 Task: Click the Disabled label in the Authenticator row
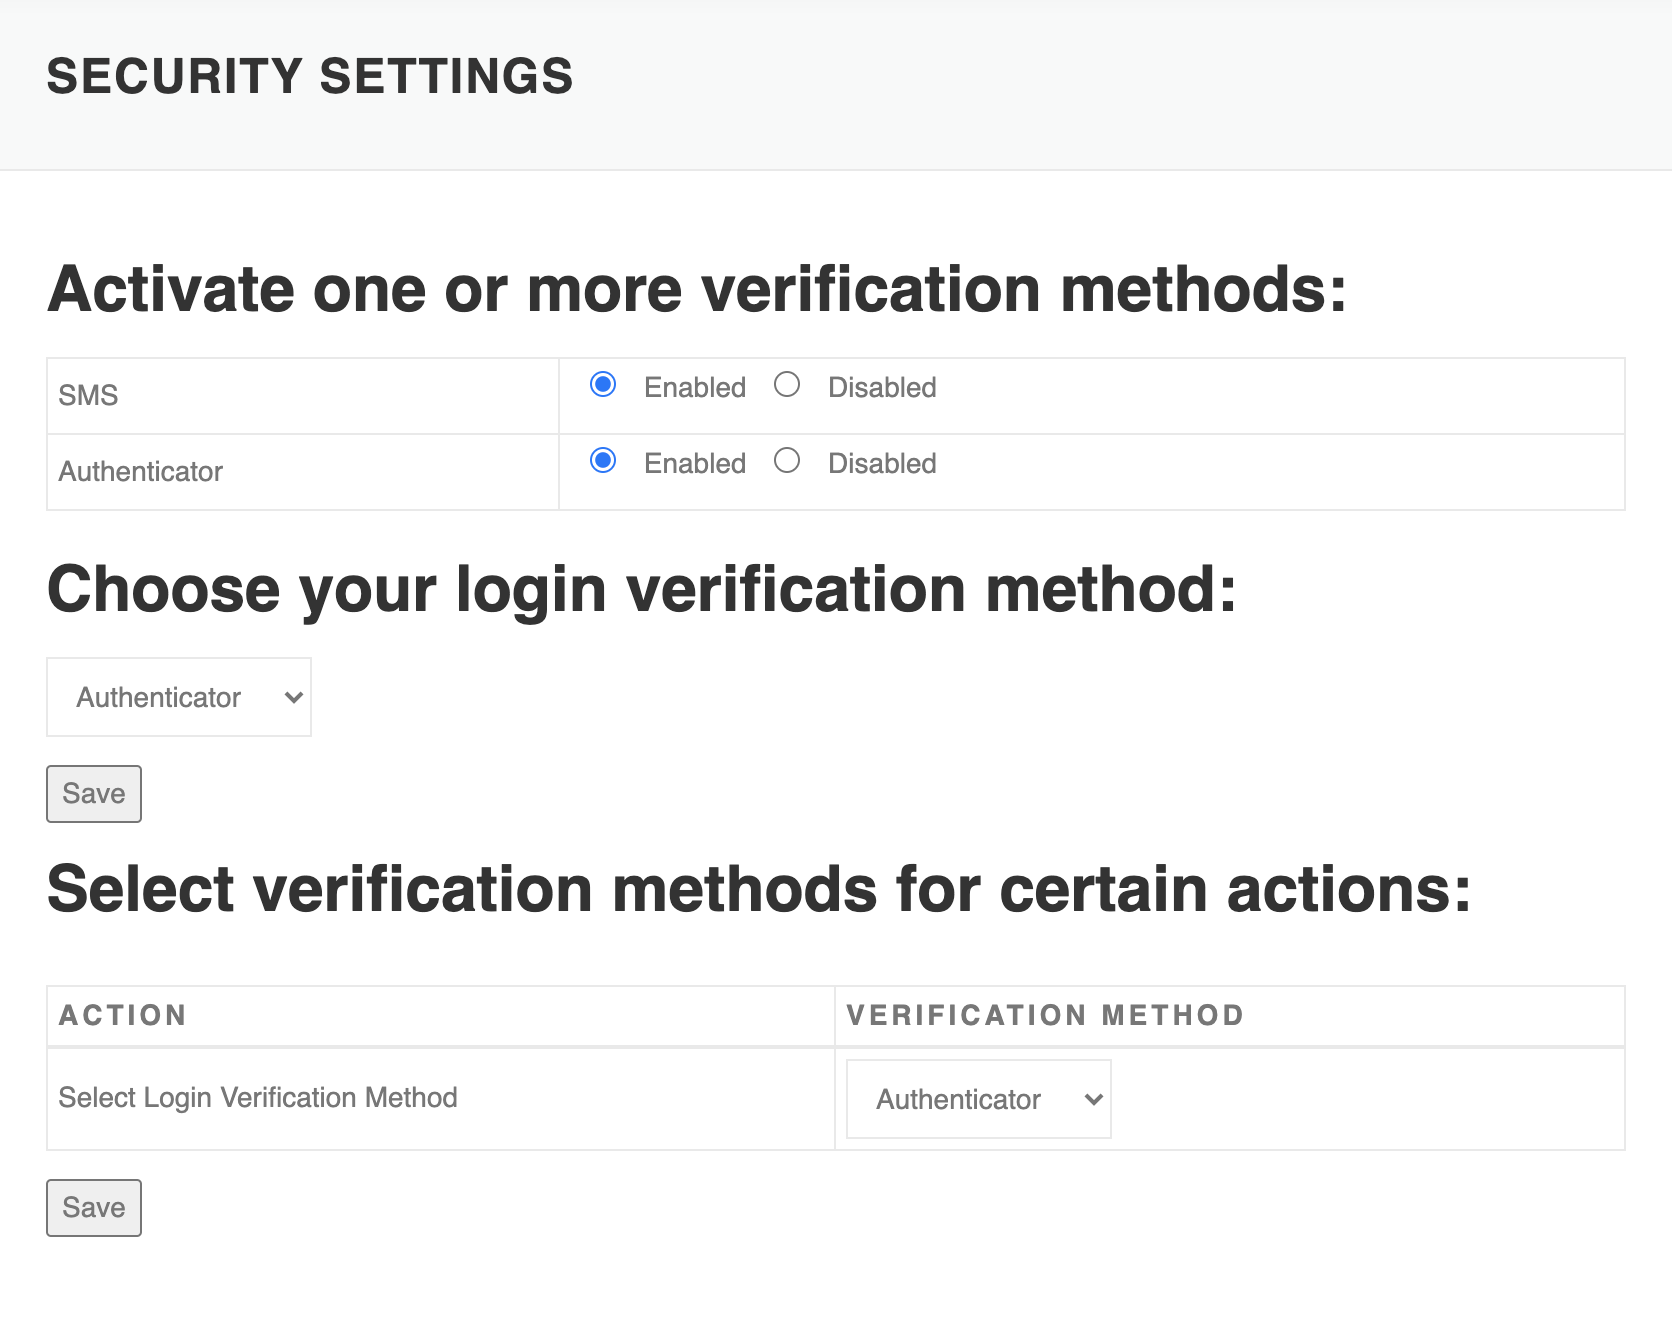(882, 464)
